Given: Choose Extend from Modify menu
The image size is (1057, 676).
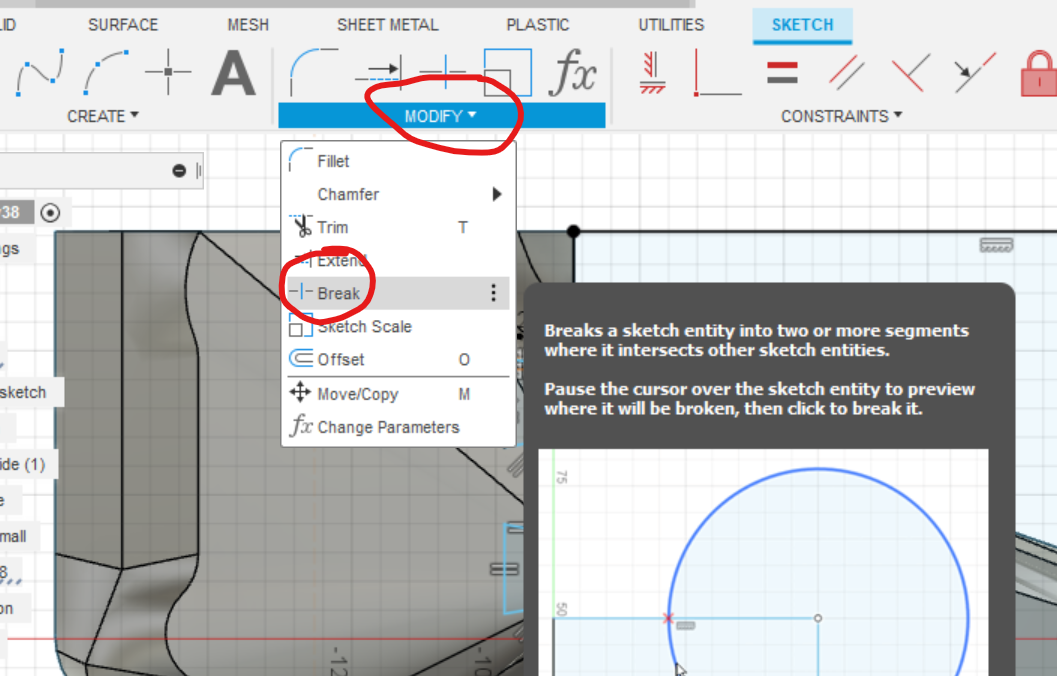Looking at the screenshot, I should 398,260.
